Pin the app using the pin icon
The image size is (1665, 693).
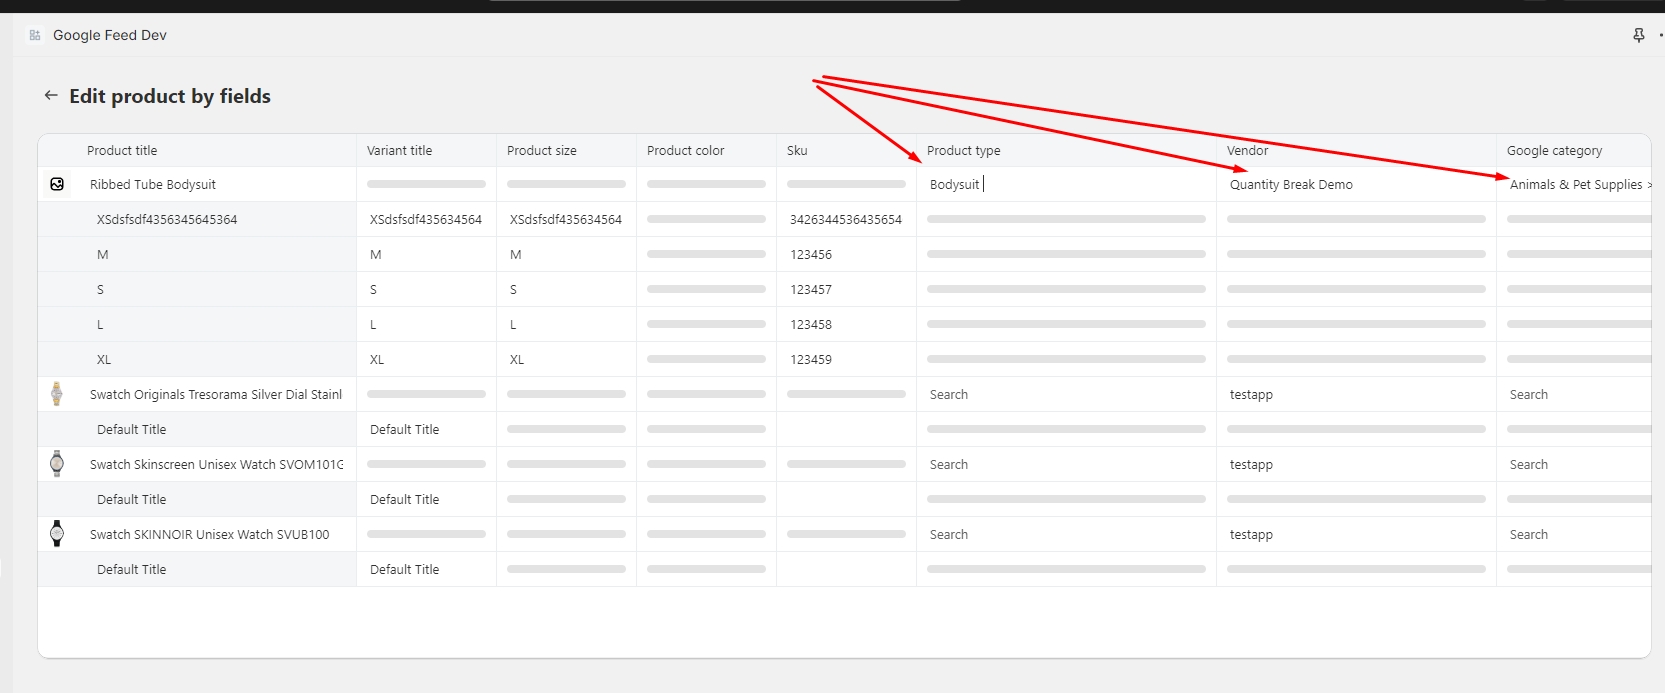[x=1638, y=35]
